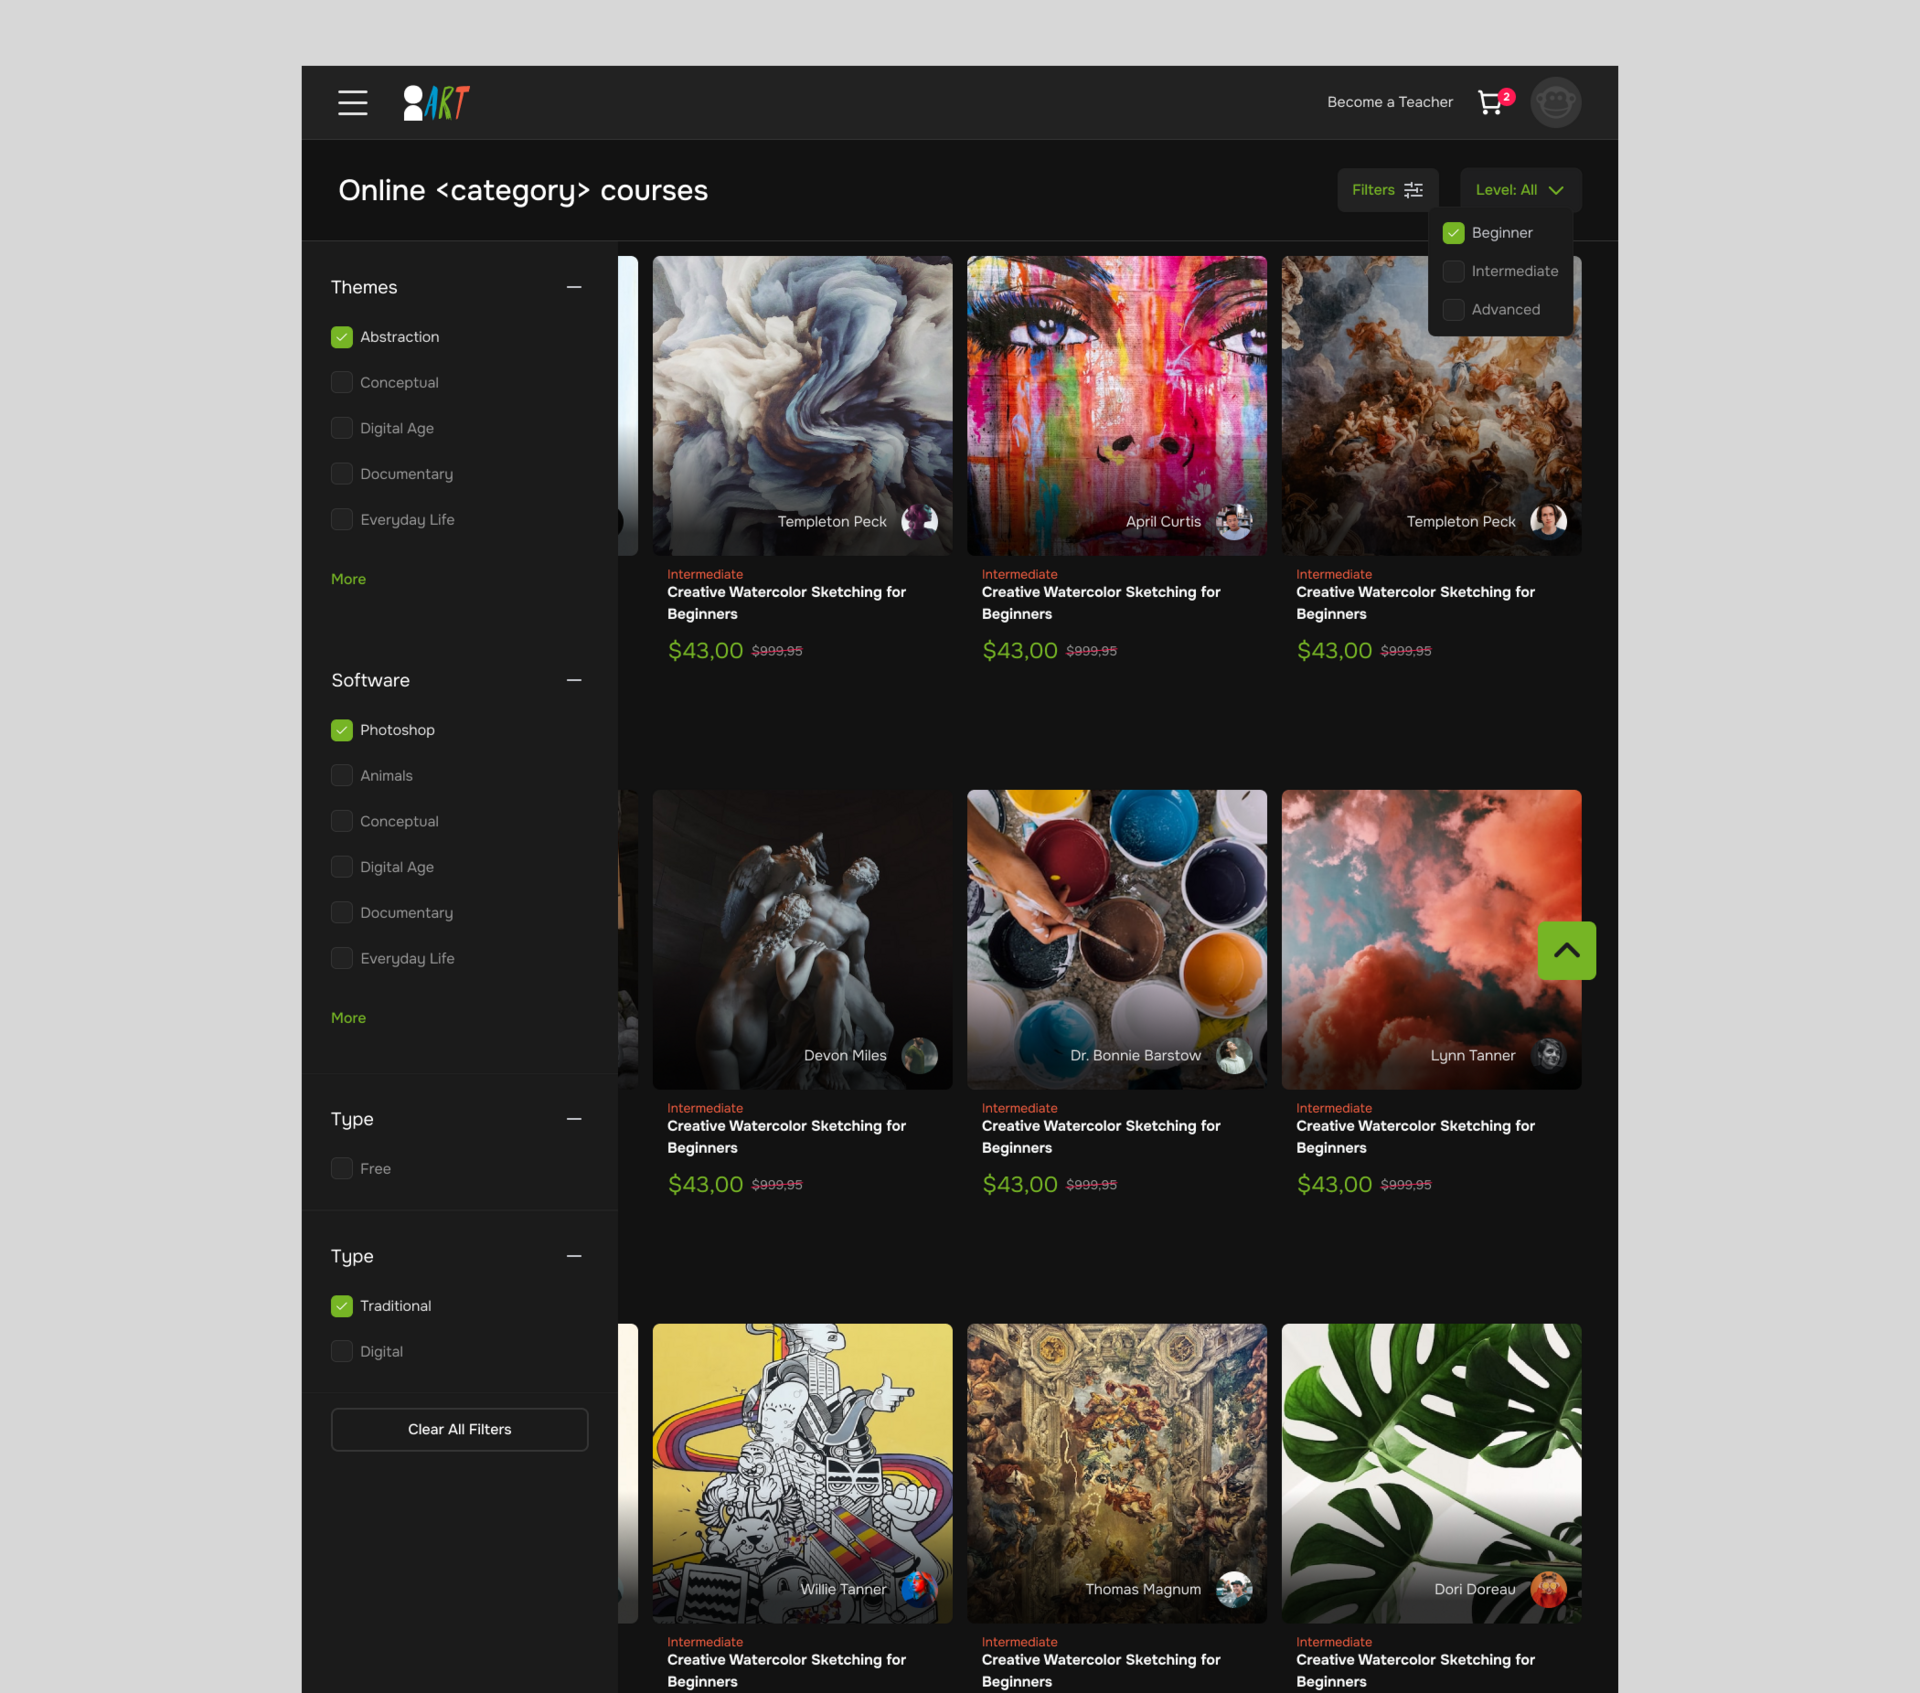
Task: Check the Digital type checkbox
Action: (342, 1351)
